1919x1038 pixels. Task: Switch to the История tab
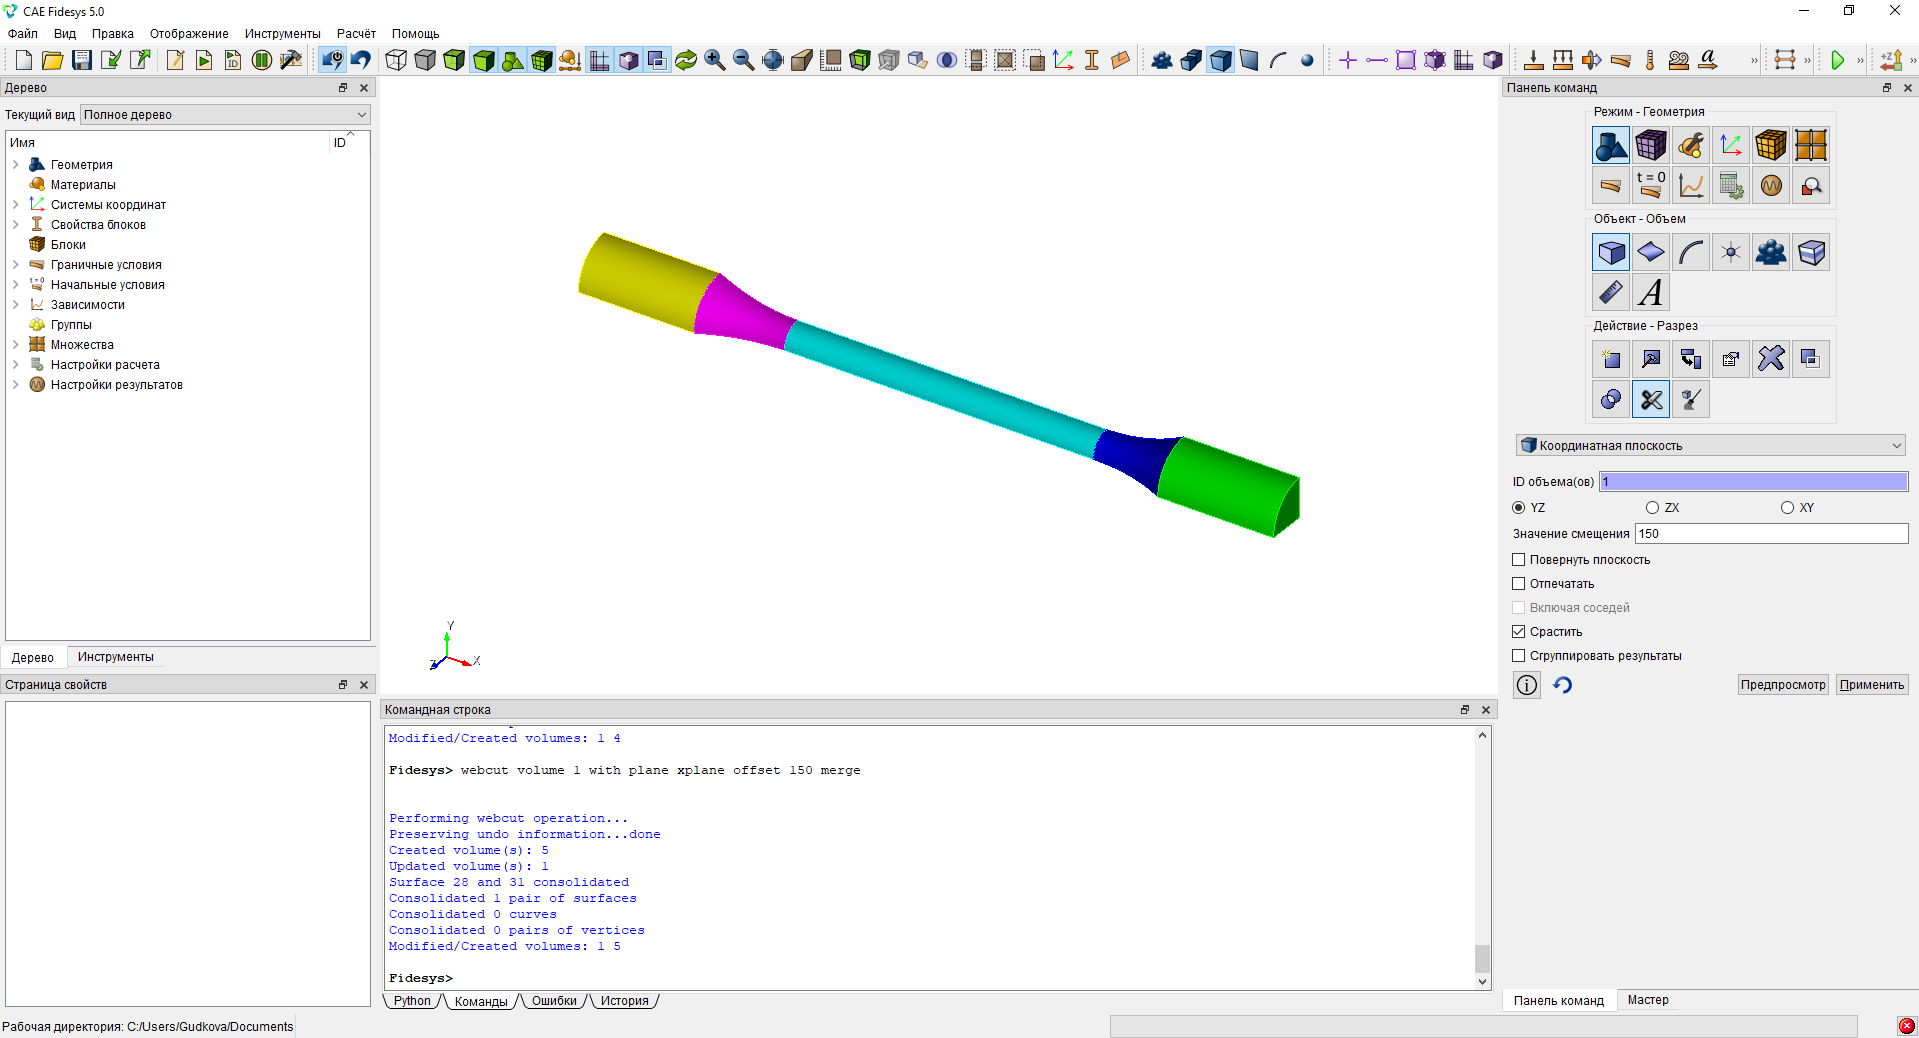click(625, 1001)
